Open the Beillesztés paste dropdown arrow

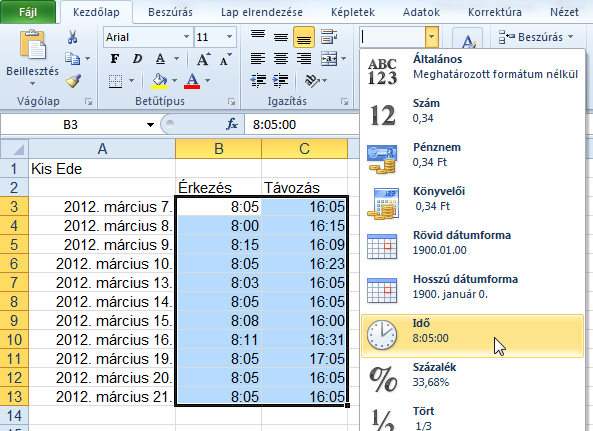point(33,84)
